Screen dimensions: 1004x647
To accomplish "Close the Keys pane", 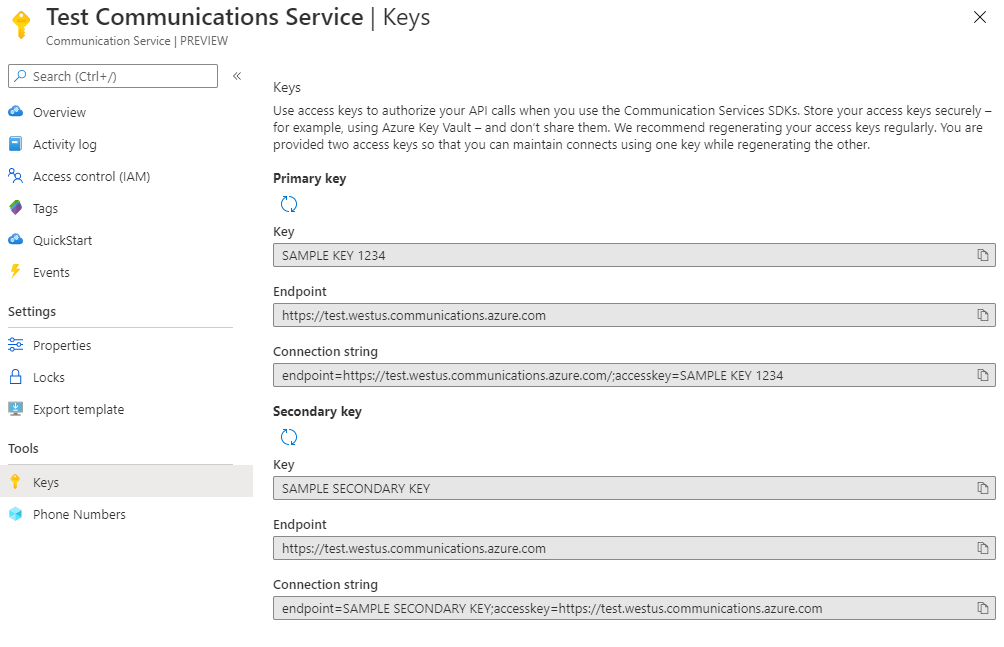I will pyautogui.click(x=978, y=17).
